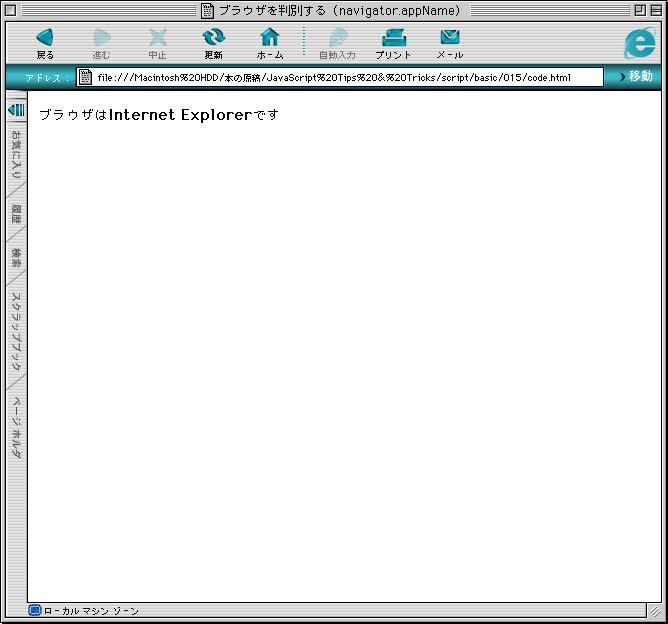Click the 自動入力 autofill icon

pos(337,43)
